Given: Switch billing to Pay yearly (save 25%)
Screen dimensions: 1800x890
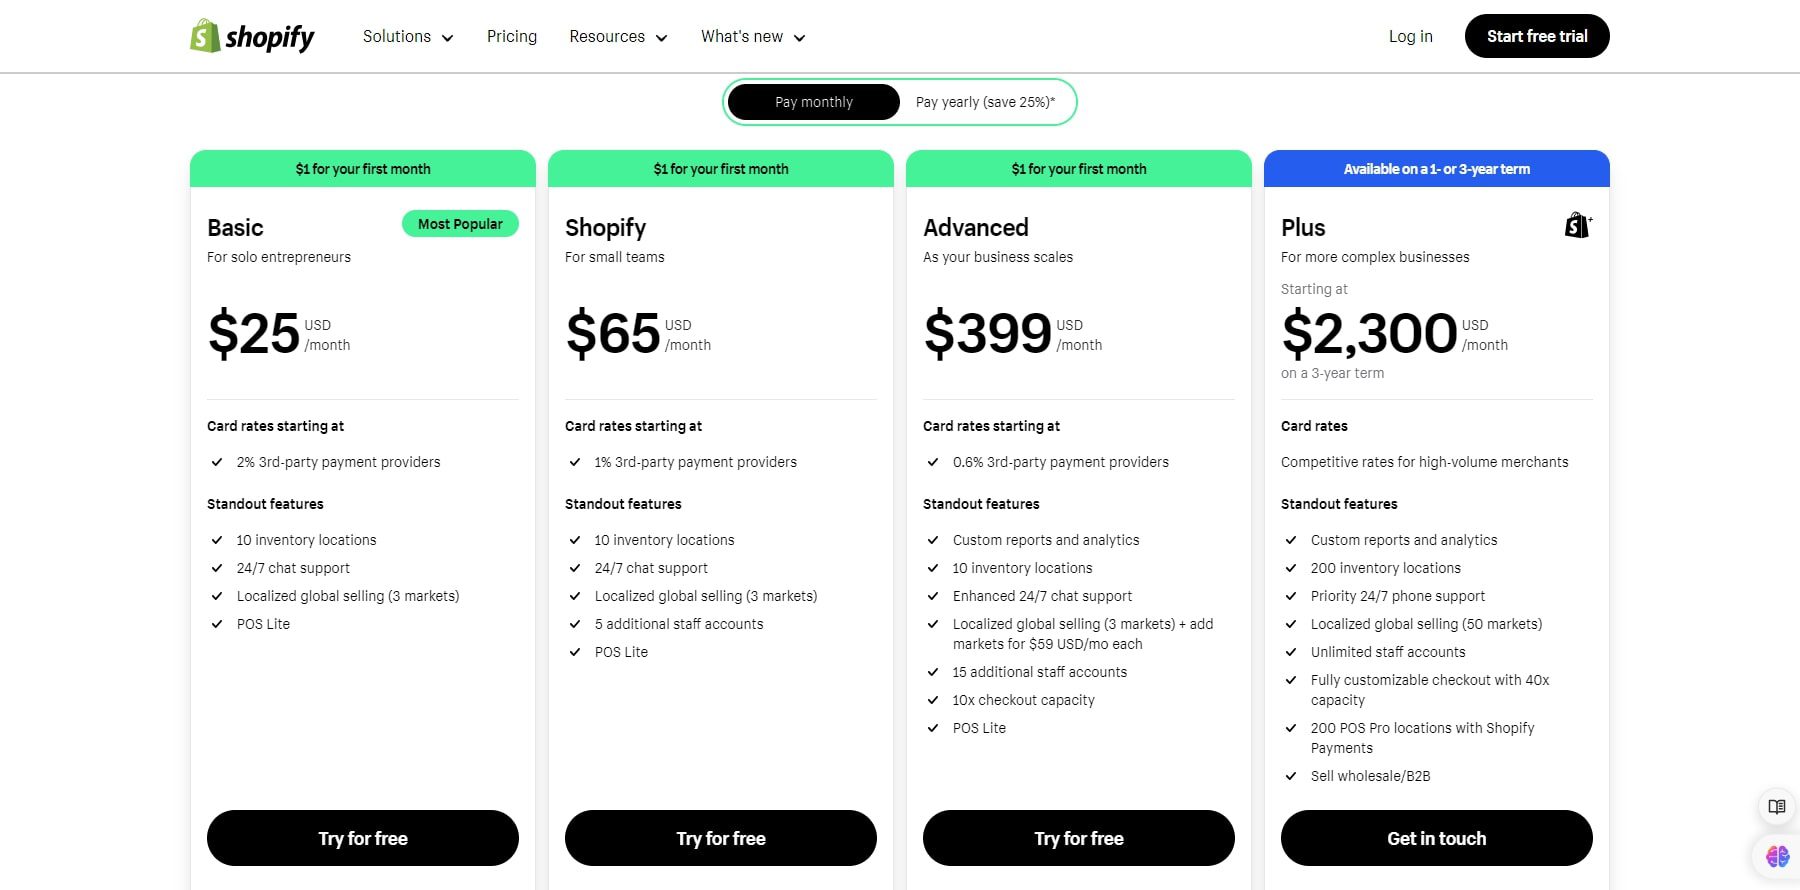Looking at the screenshot, I should (x=984, y=101).
